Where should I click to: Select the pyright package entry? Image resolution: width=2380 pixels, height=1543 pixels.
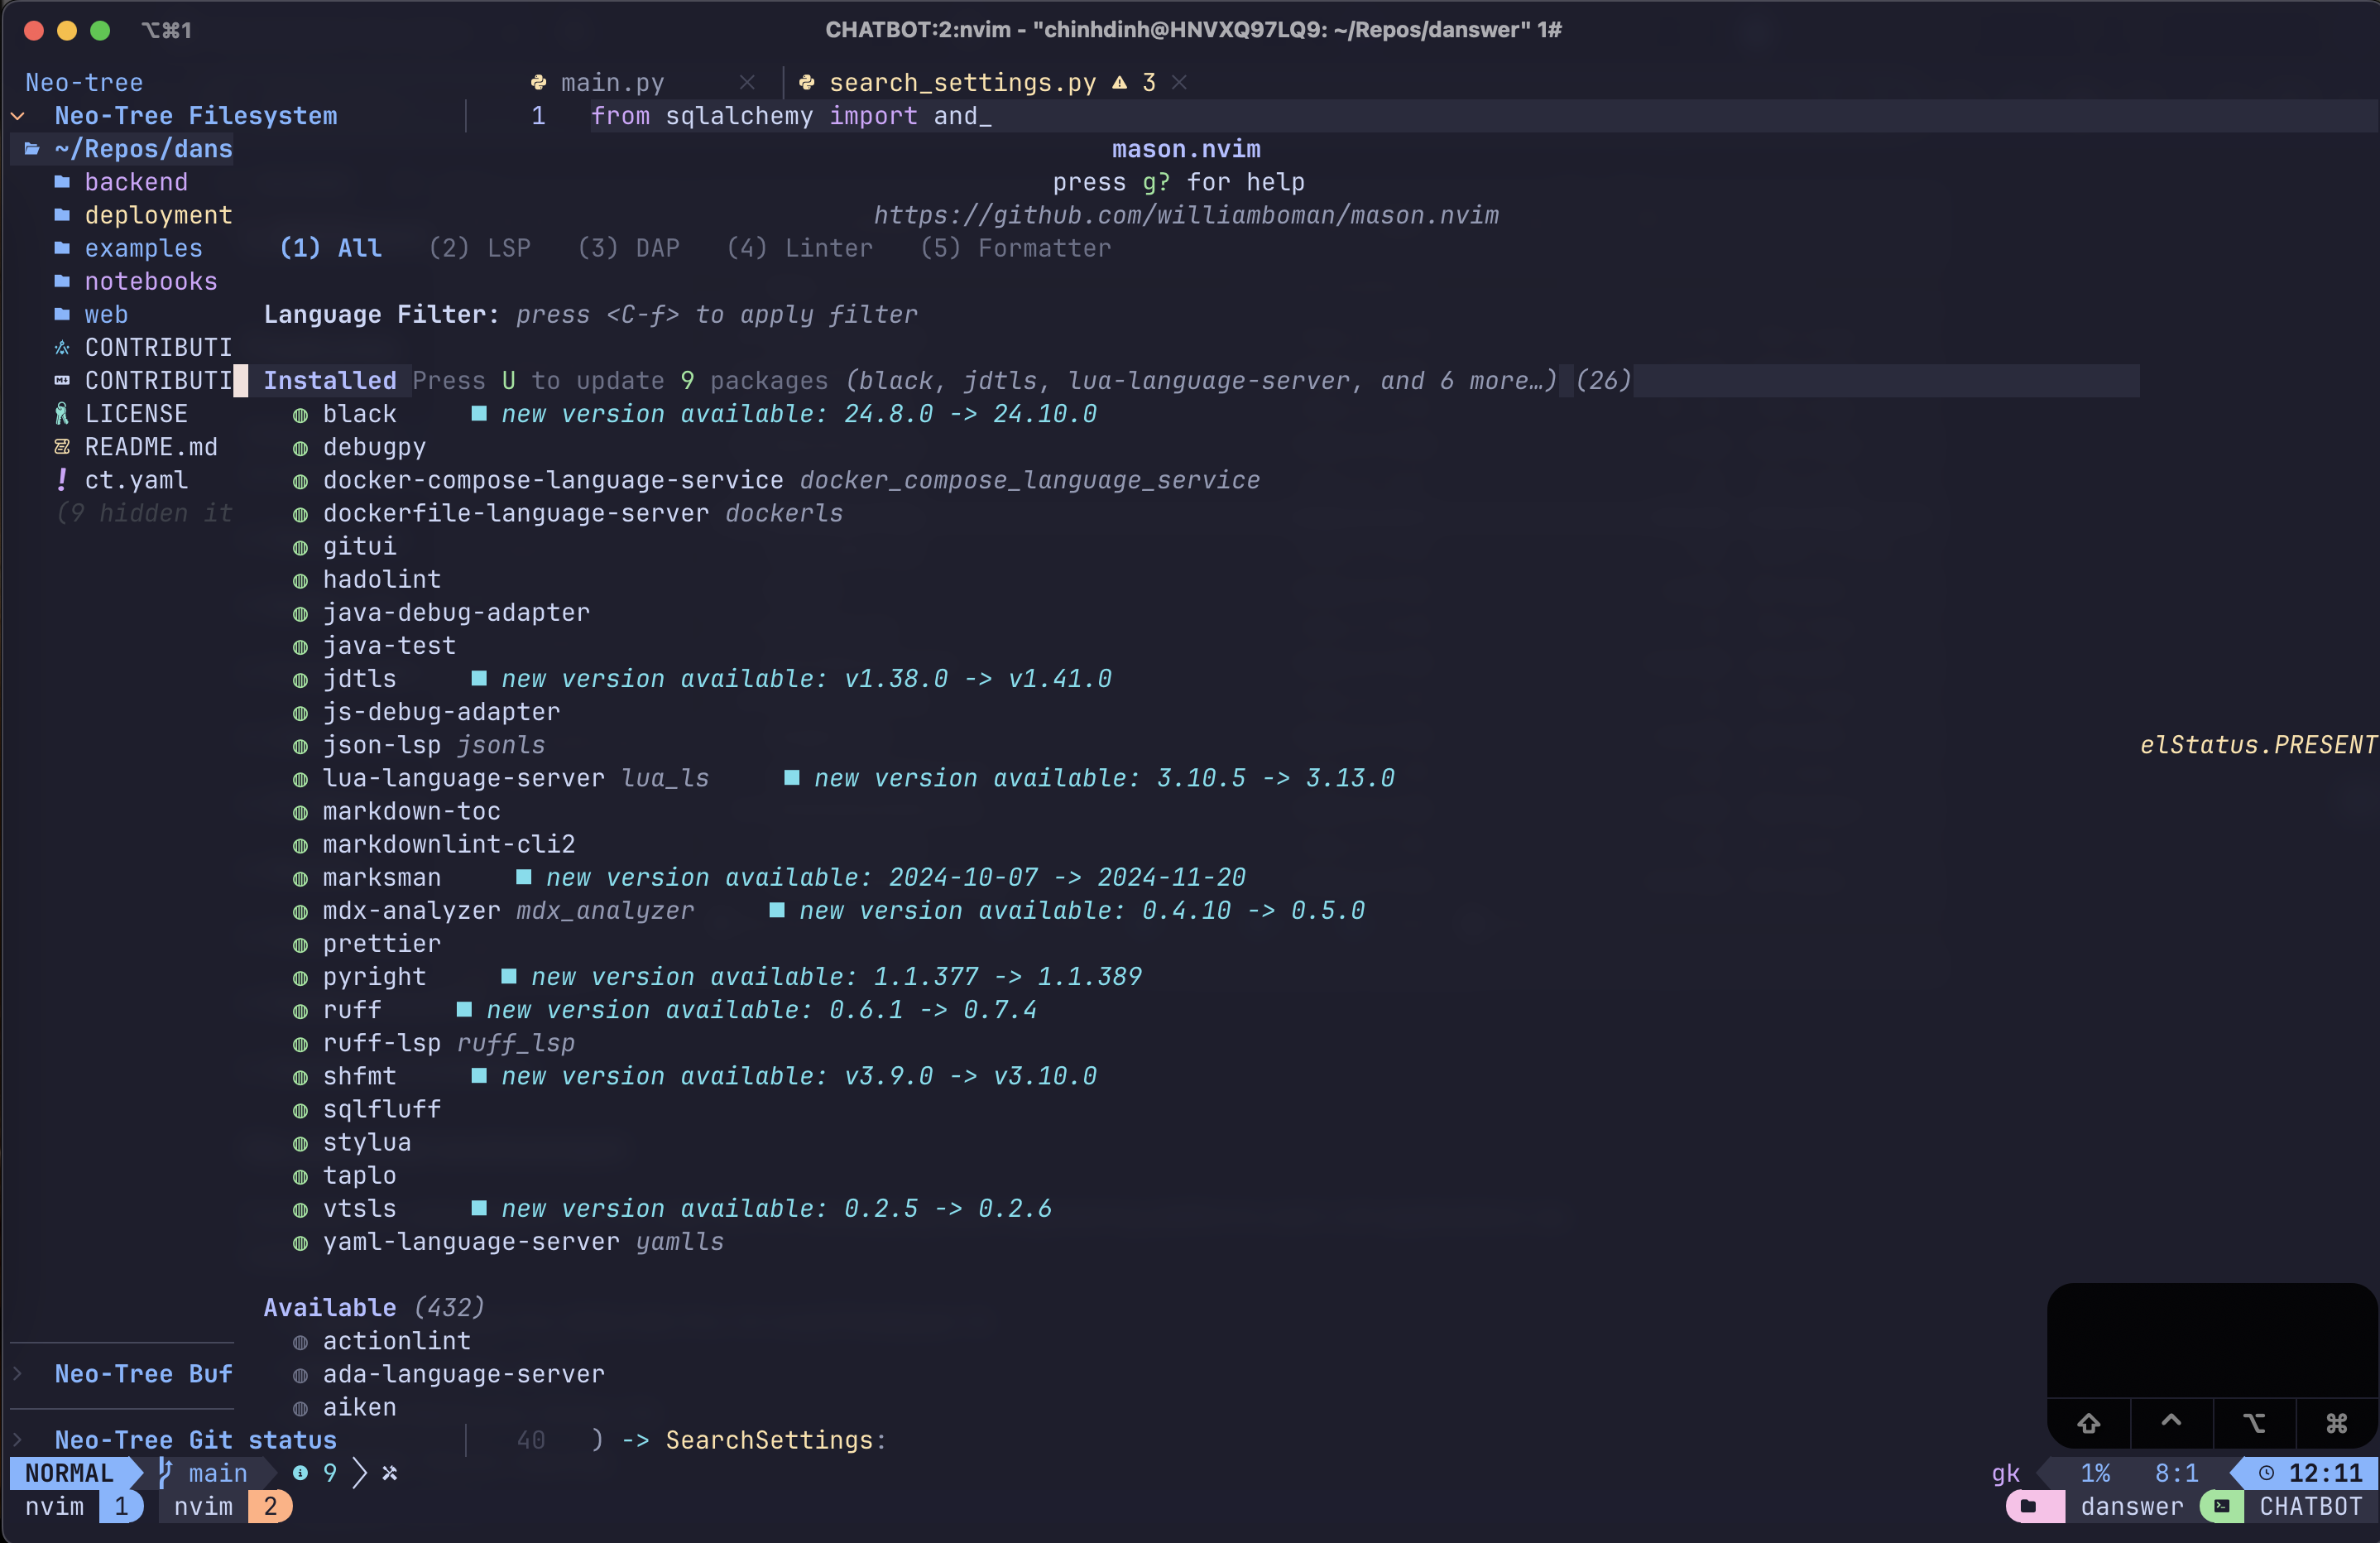click(x=374, y=977)
